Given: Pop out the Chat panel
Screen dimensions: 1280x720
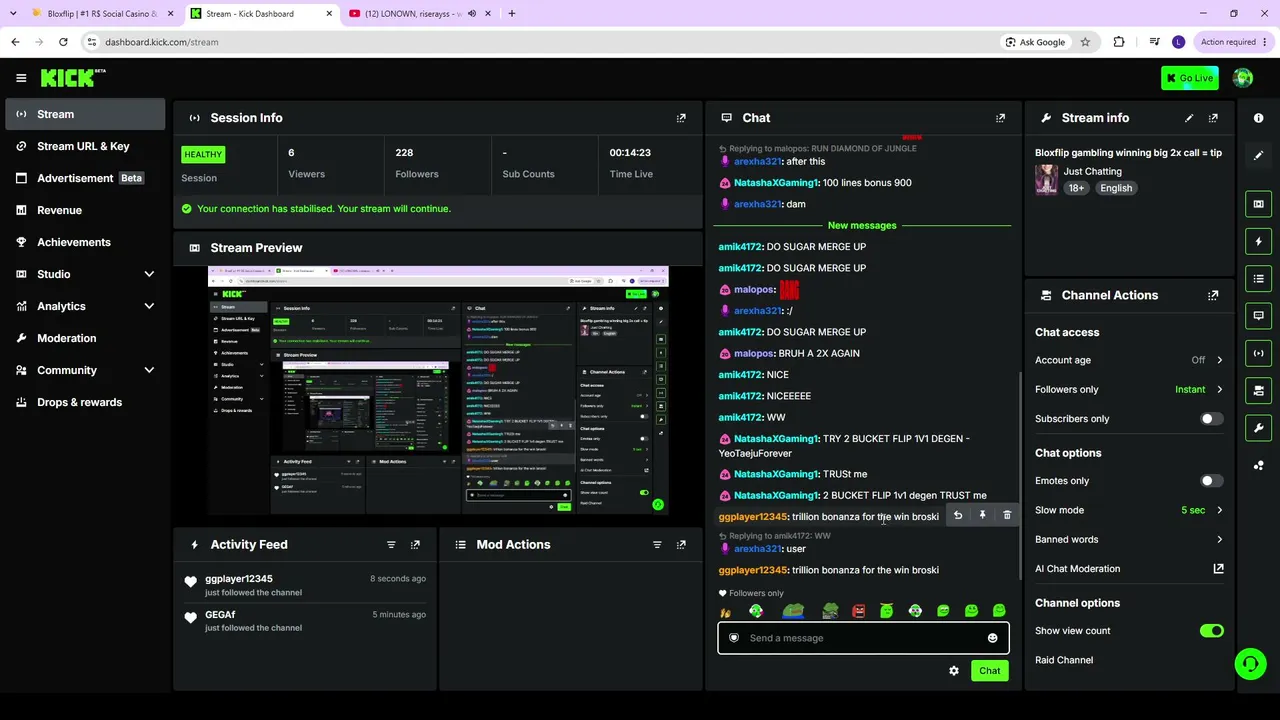Looking at the screenshot, I should (1000, 118).
